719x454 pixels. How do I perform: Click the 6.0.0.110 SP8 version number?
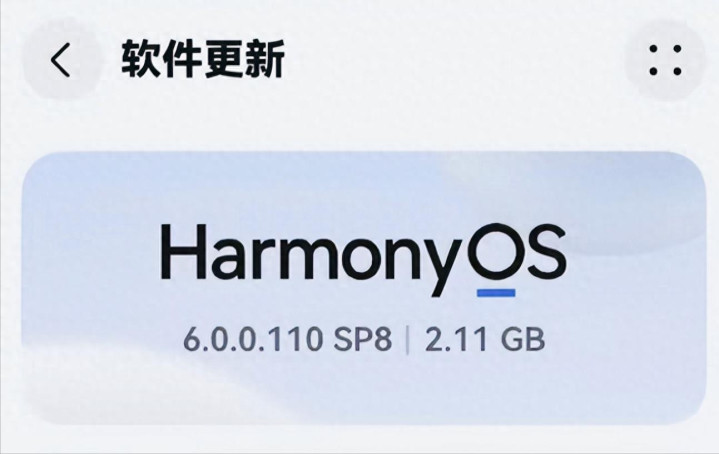click(288, 340)
